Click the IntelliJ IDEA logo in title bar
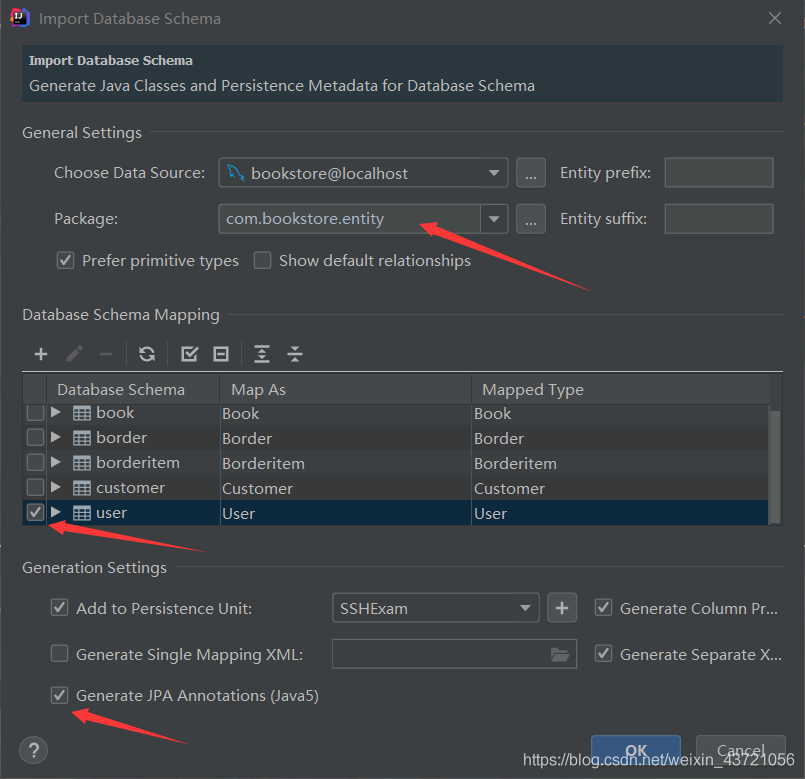 pos(20,17)
